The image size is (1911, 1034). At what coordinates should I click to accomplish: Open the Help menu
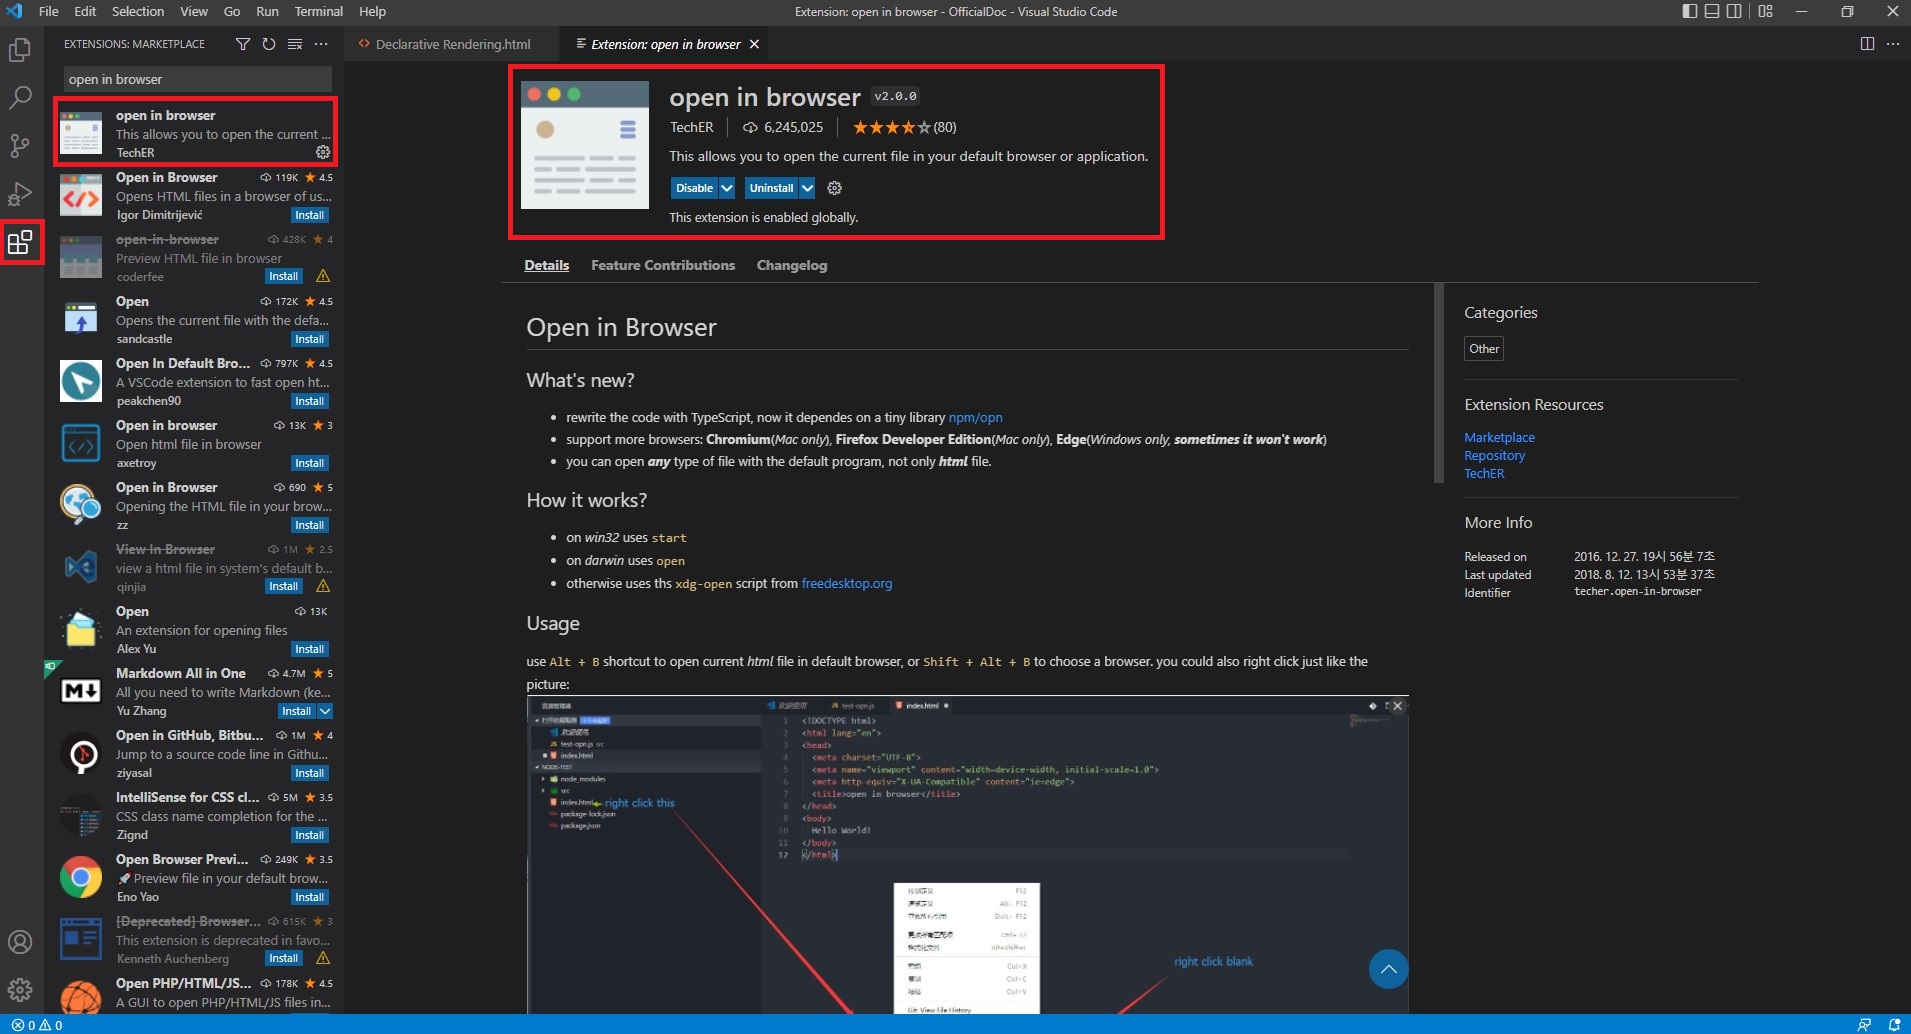pyautogui.click(x=372, y=12)
